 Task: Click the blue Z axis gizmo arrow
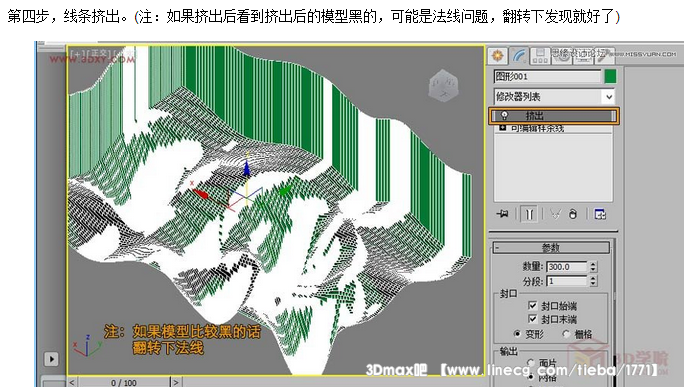tap(247, 168)
